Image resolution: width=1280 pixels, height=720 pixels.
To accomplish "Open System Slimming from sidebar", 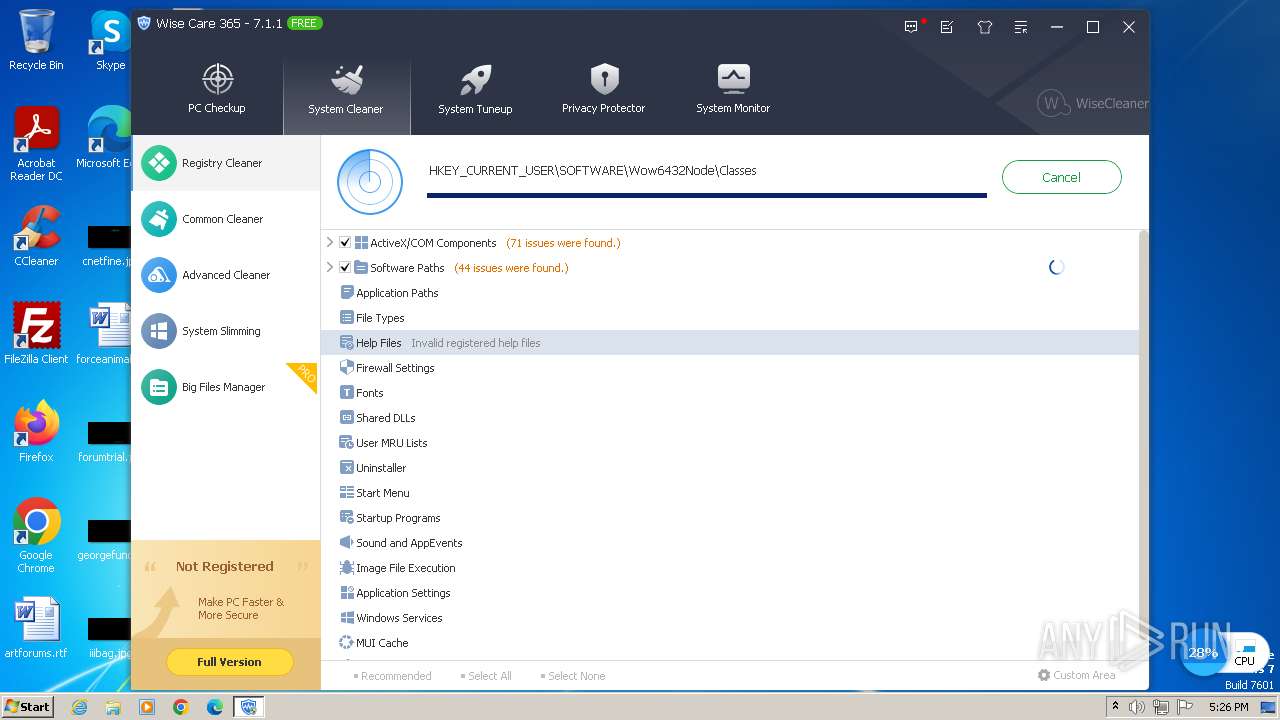I will (x=226, y=331).
